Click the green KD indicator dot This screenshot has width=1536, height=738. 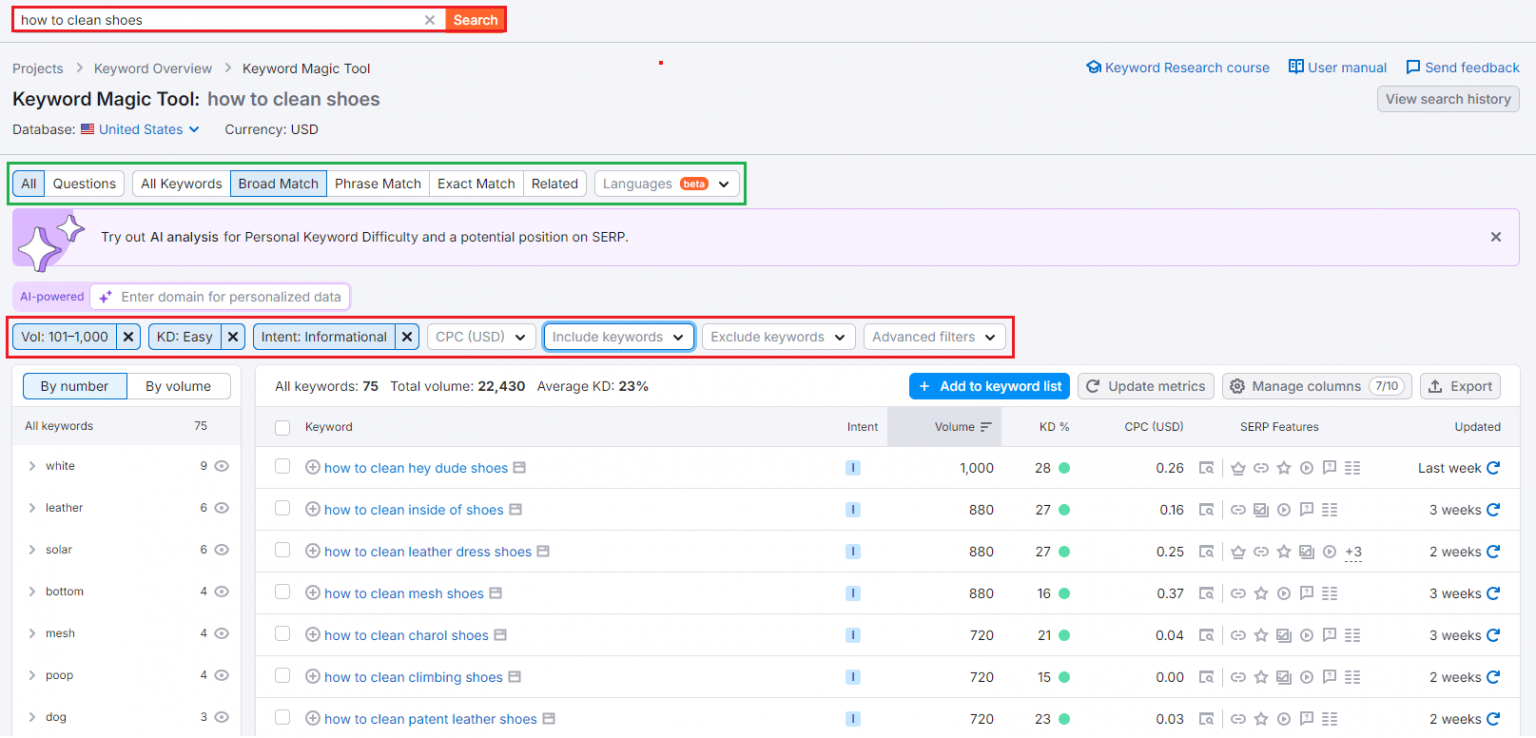(x=1063, y=467)
